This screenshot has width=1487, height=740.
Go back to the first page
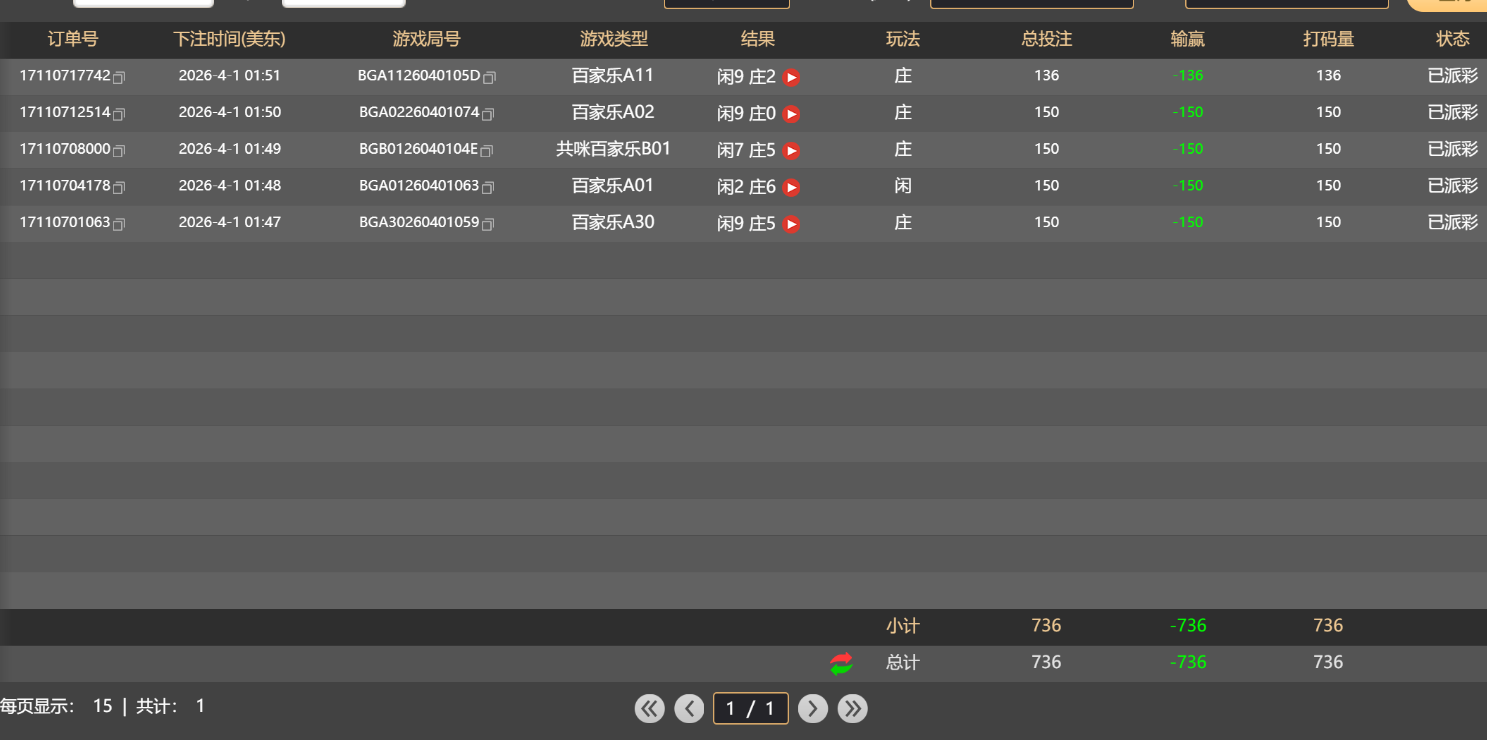649,708
